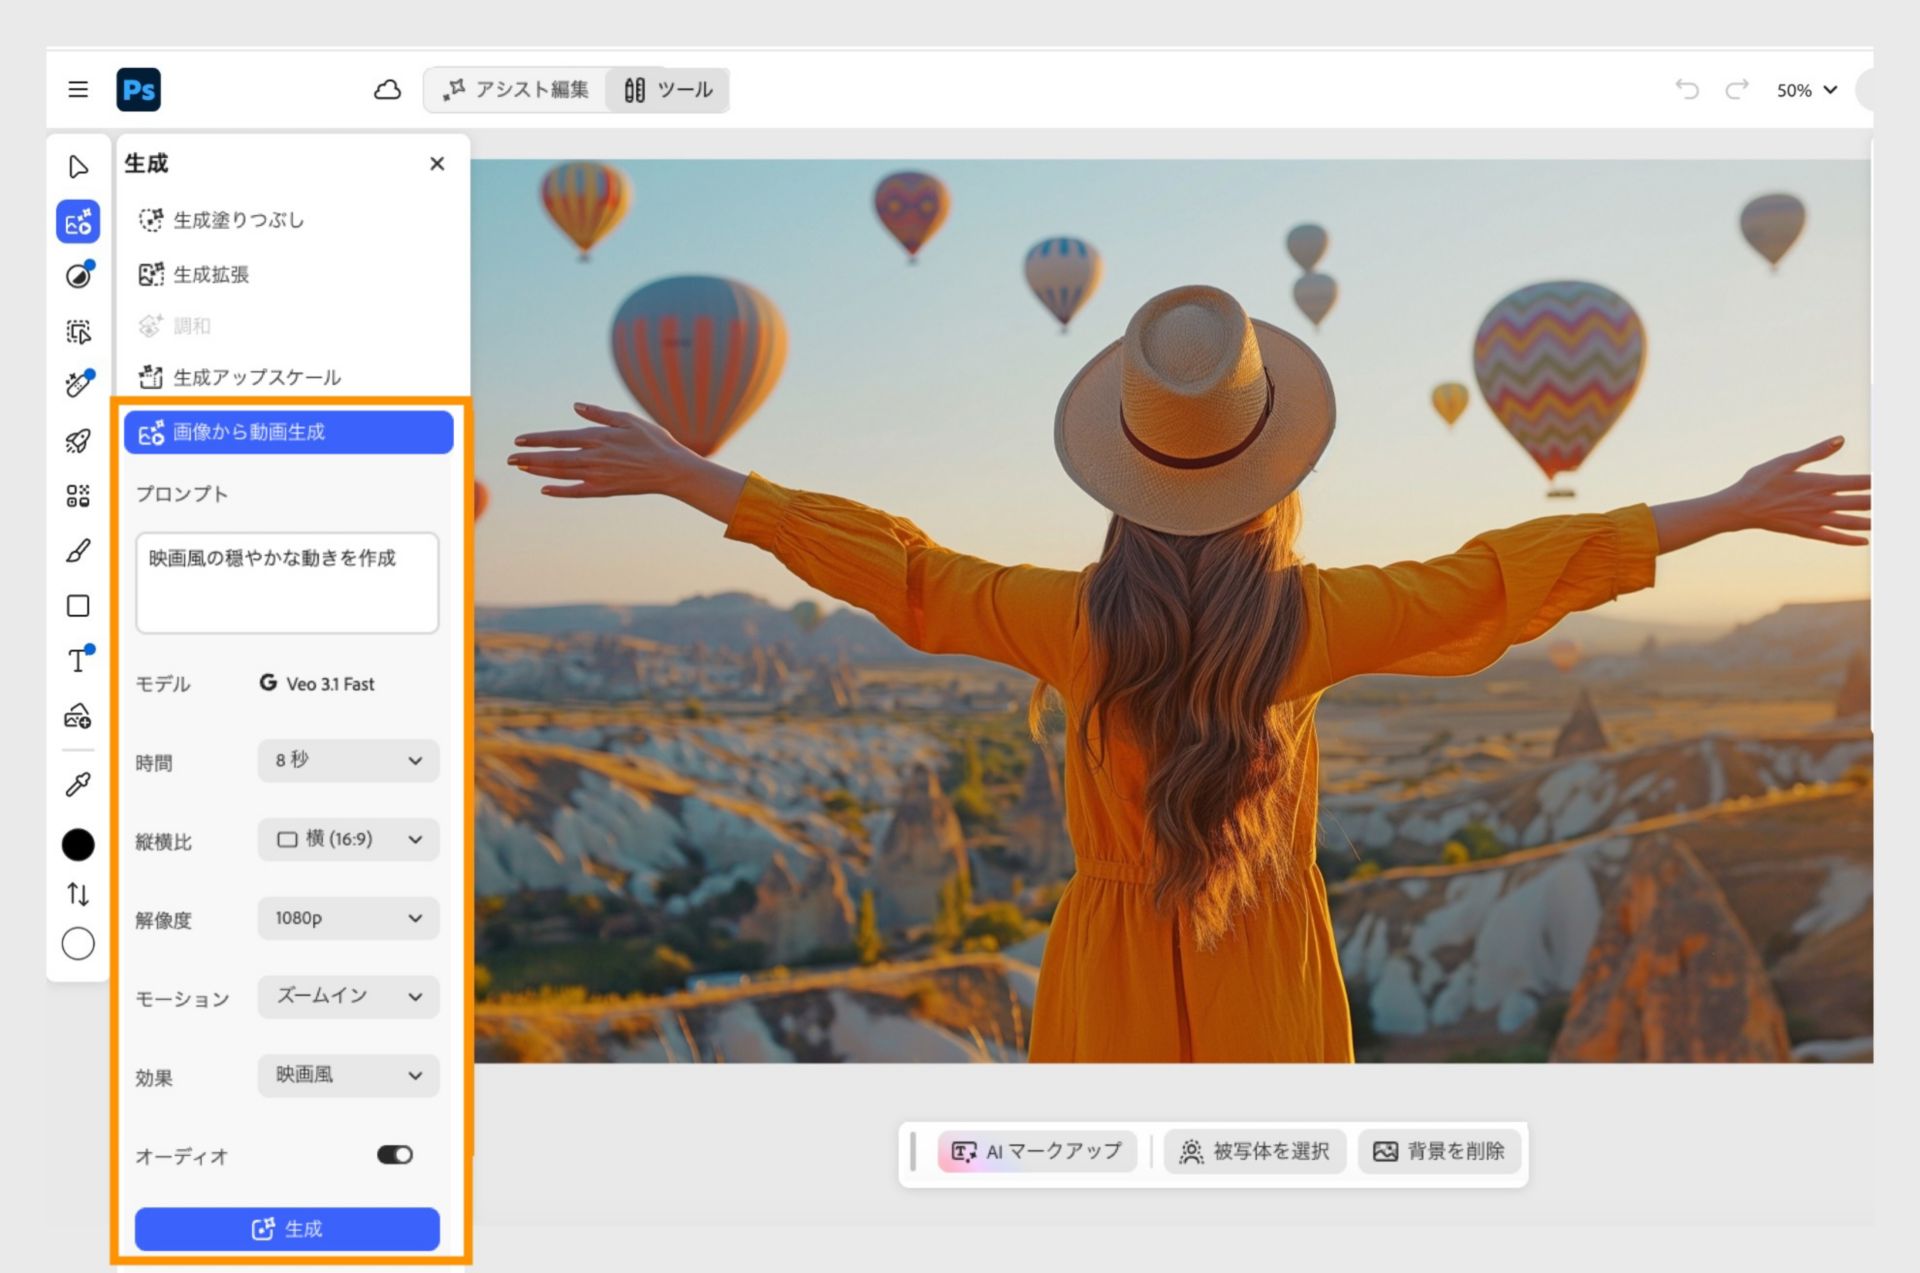Viewport: 1920px width, 1273px height.
Task: Select the Generate tool in toolbar
Action: [78, 222]
